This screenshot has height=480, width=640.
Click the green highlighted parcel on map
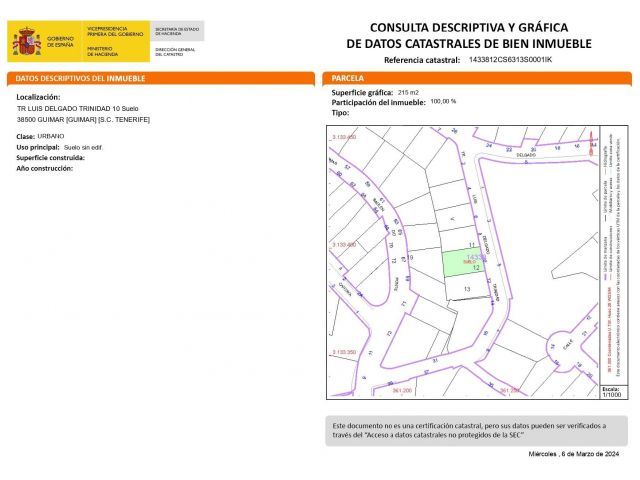(464, 262)
